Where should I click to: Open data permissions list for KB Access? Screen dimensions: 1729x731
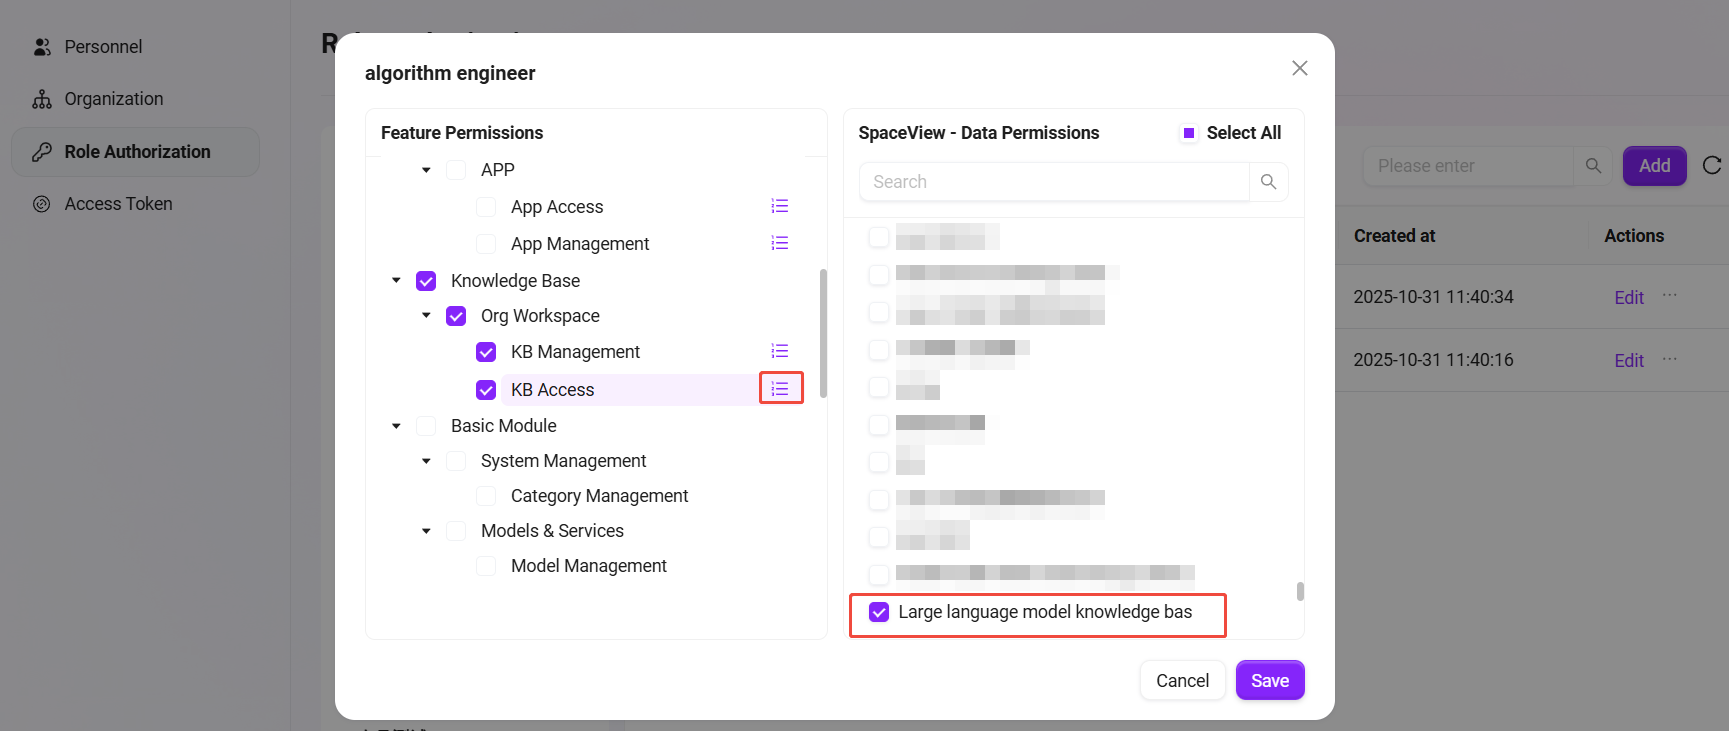pyautogui.click(x=780, y=389)
